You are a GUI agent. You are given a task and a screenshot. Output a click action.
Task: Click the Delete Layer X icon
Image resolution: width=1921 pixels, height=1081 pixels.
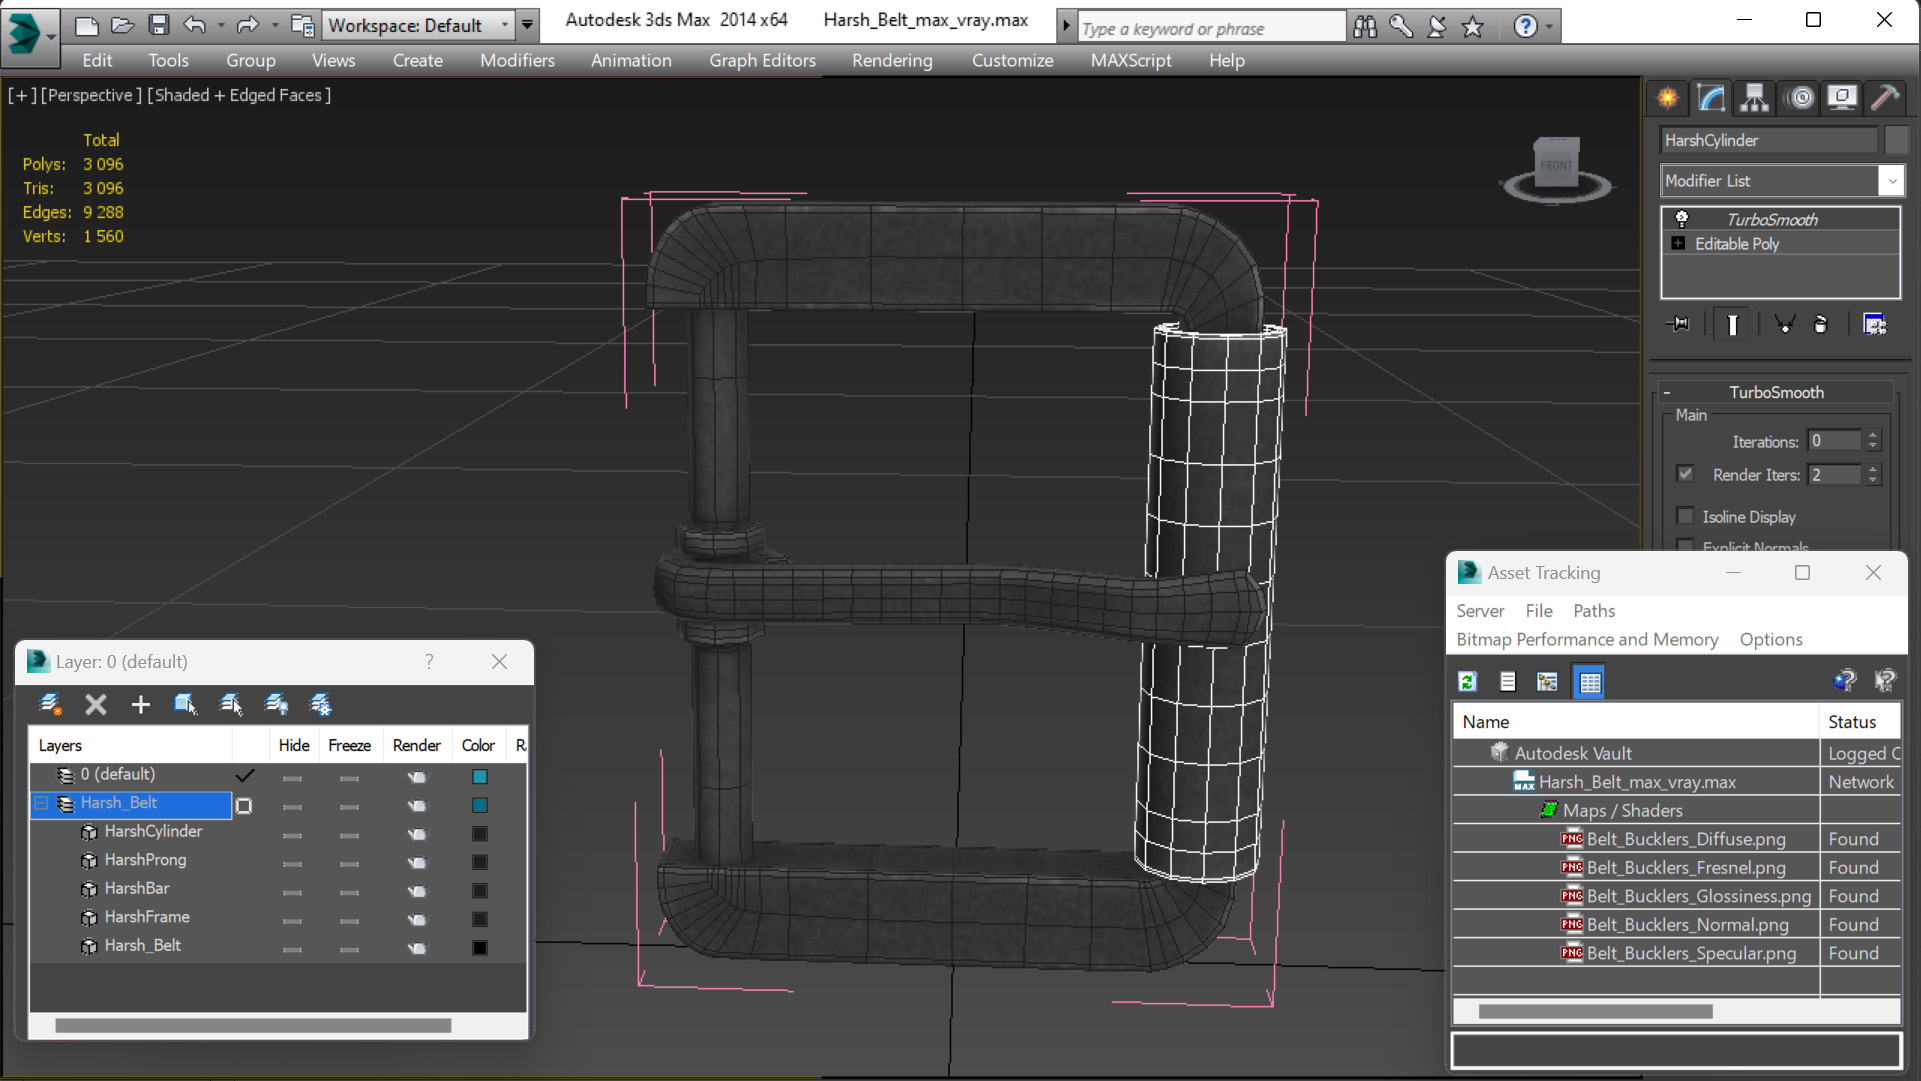tap(96, 705)
